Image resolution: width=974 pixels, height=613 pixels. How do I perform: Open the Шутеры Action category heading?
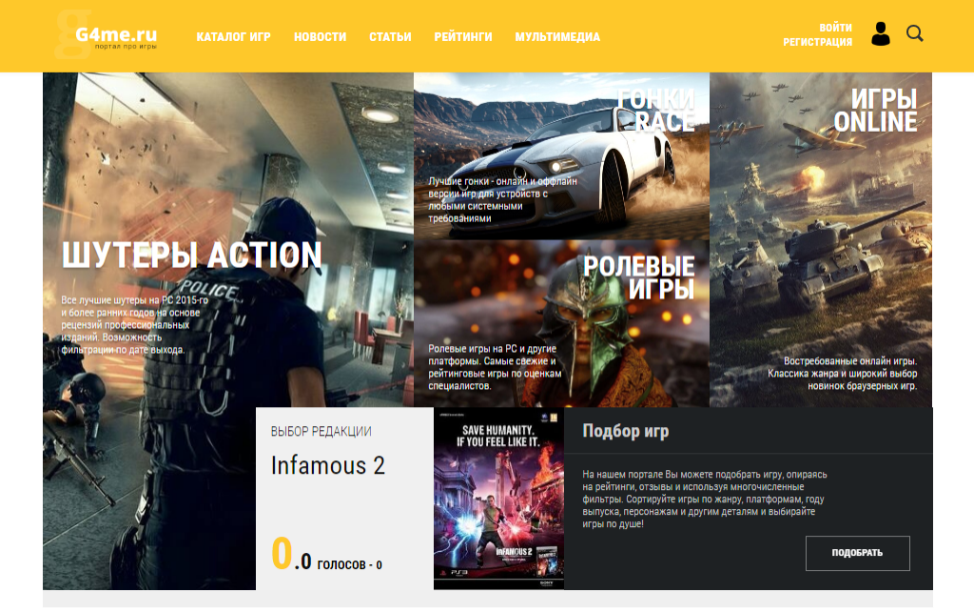(192, 255)
